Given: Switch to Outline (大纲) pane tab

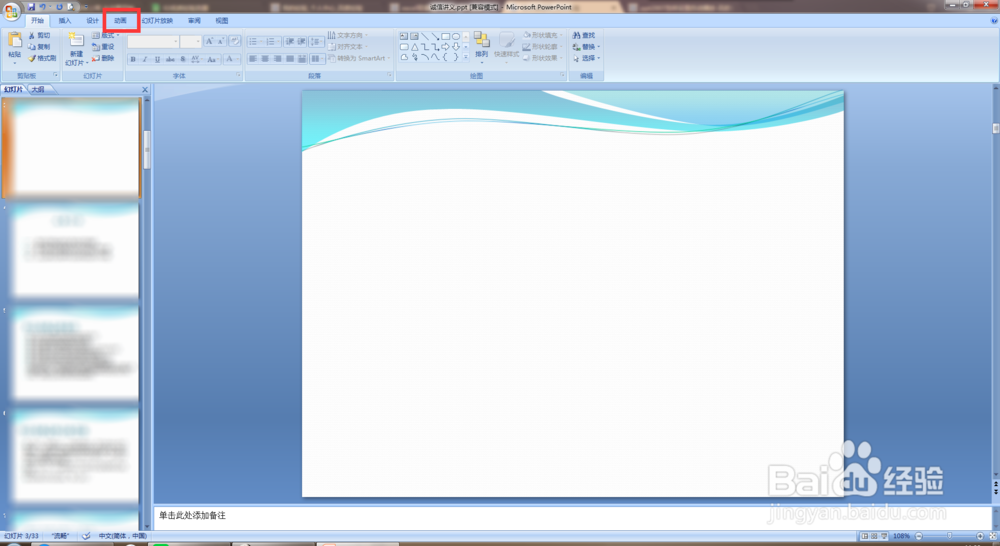Looking at the screenshot, I should pyautogui.click(x=38, y=89).
